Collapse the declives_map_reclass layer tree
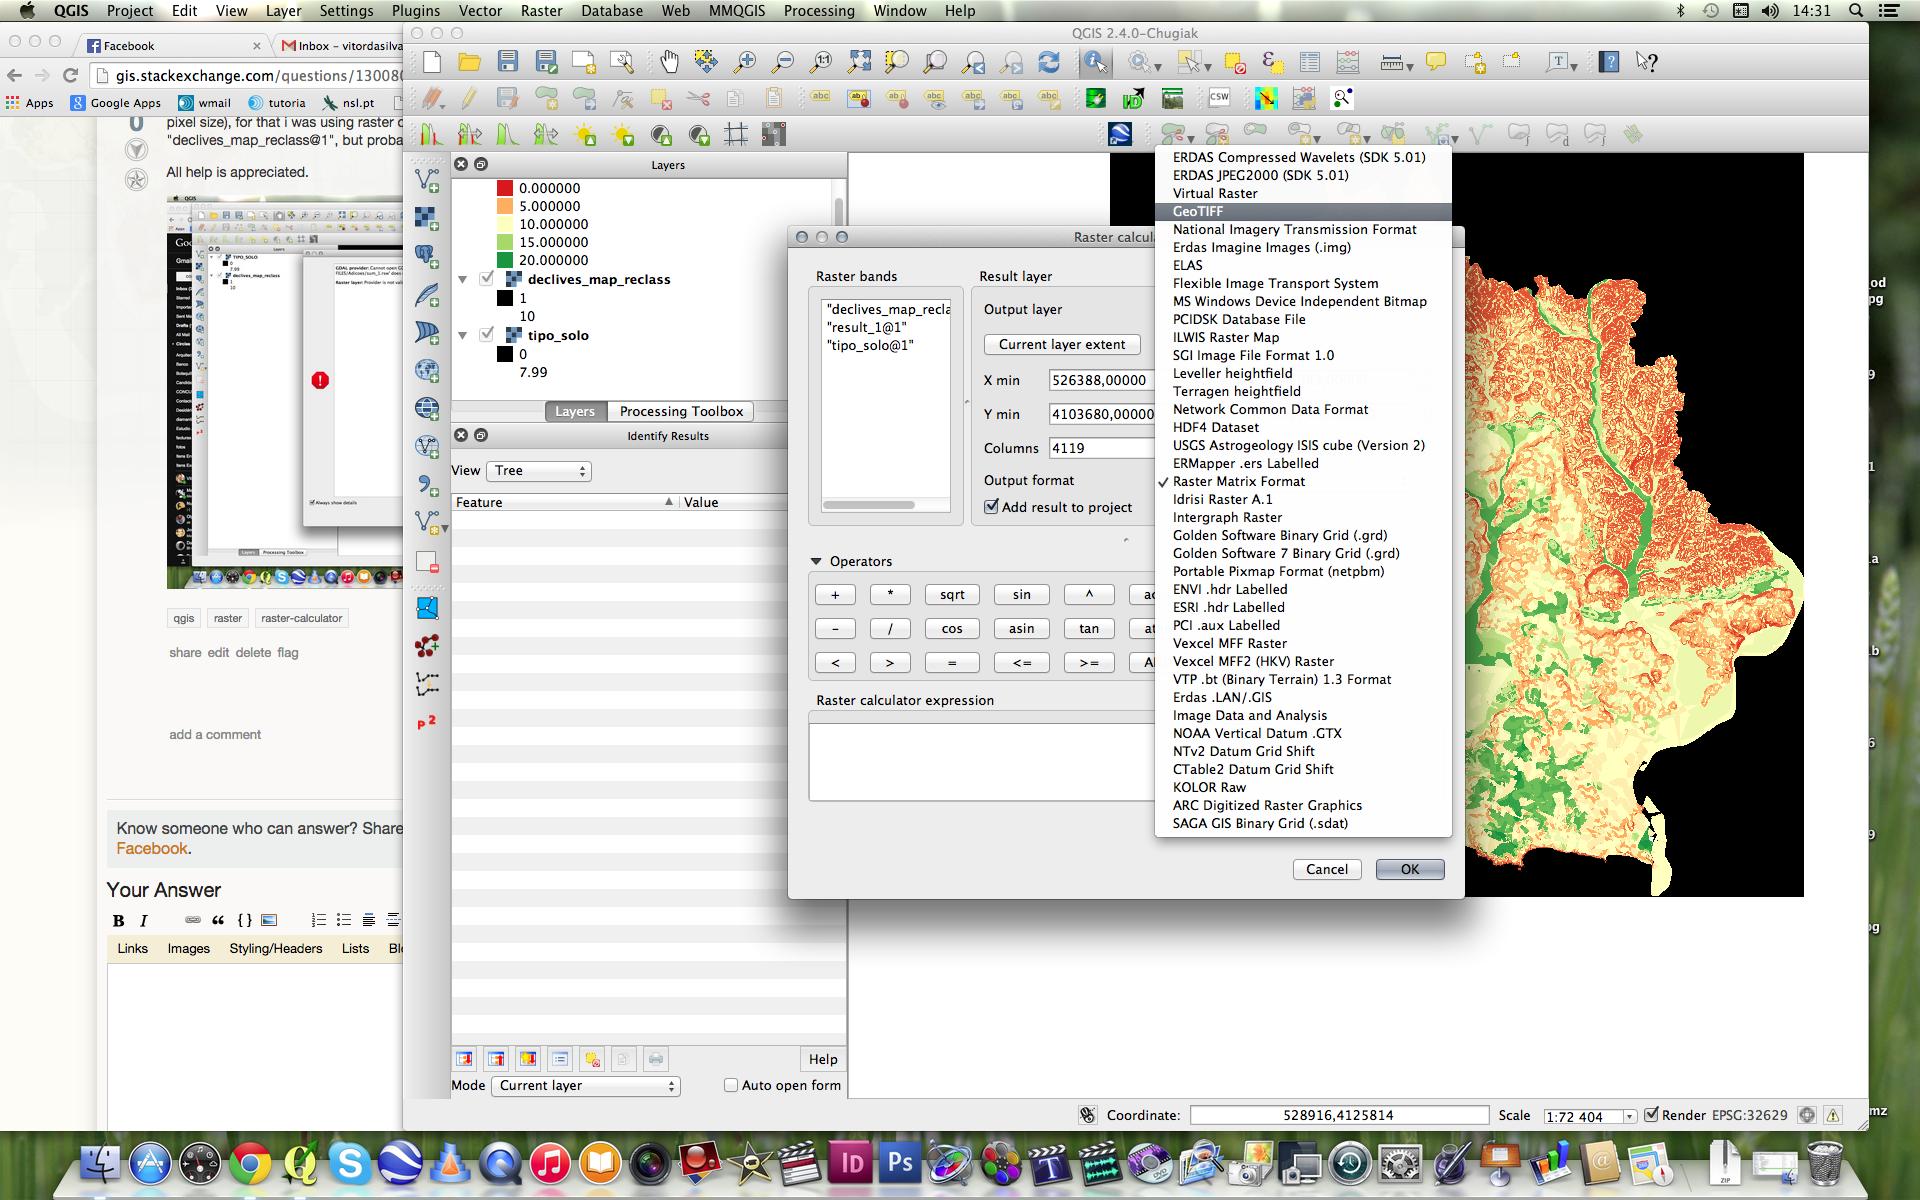The height and width of the screenshot is (1200, 1920). point(463,280)
